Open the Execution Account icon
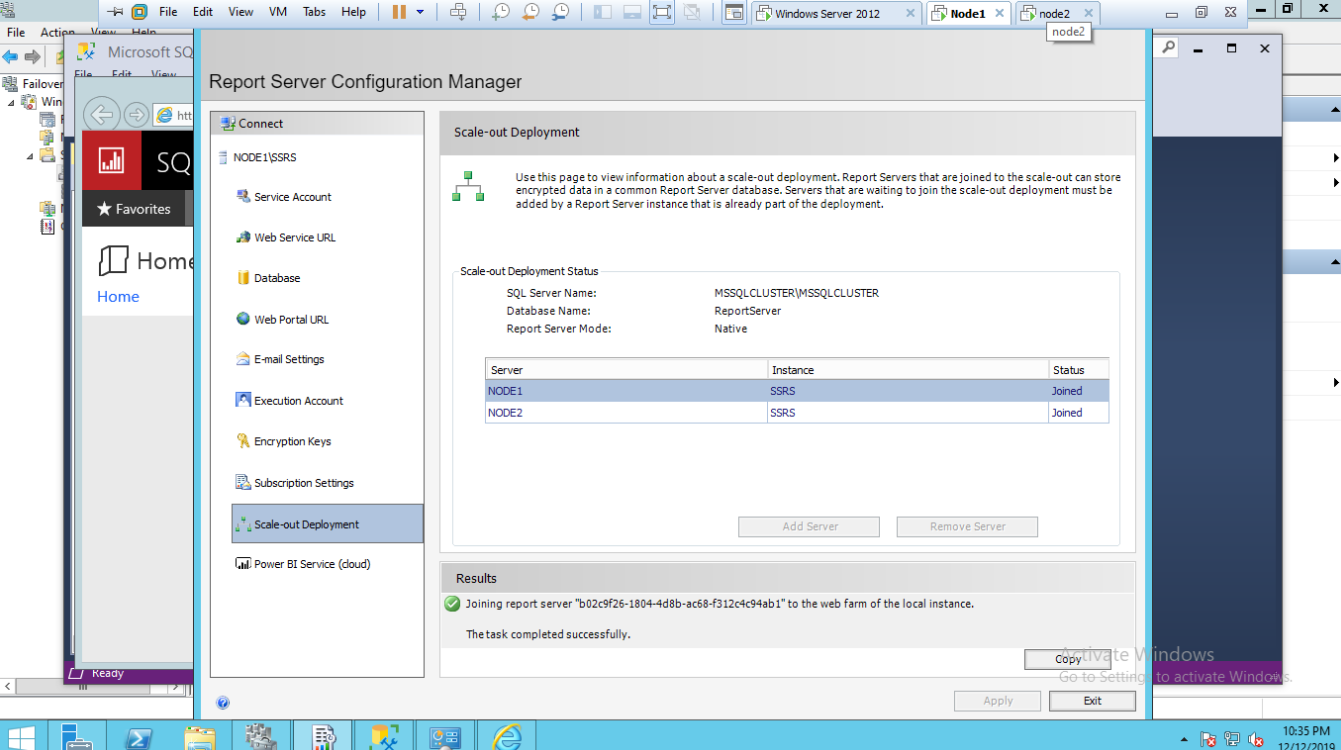Image resolution: width=1341 pixels, height=750 pixels. [x=243, y=400]
